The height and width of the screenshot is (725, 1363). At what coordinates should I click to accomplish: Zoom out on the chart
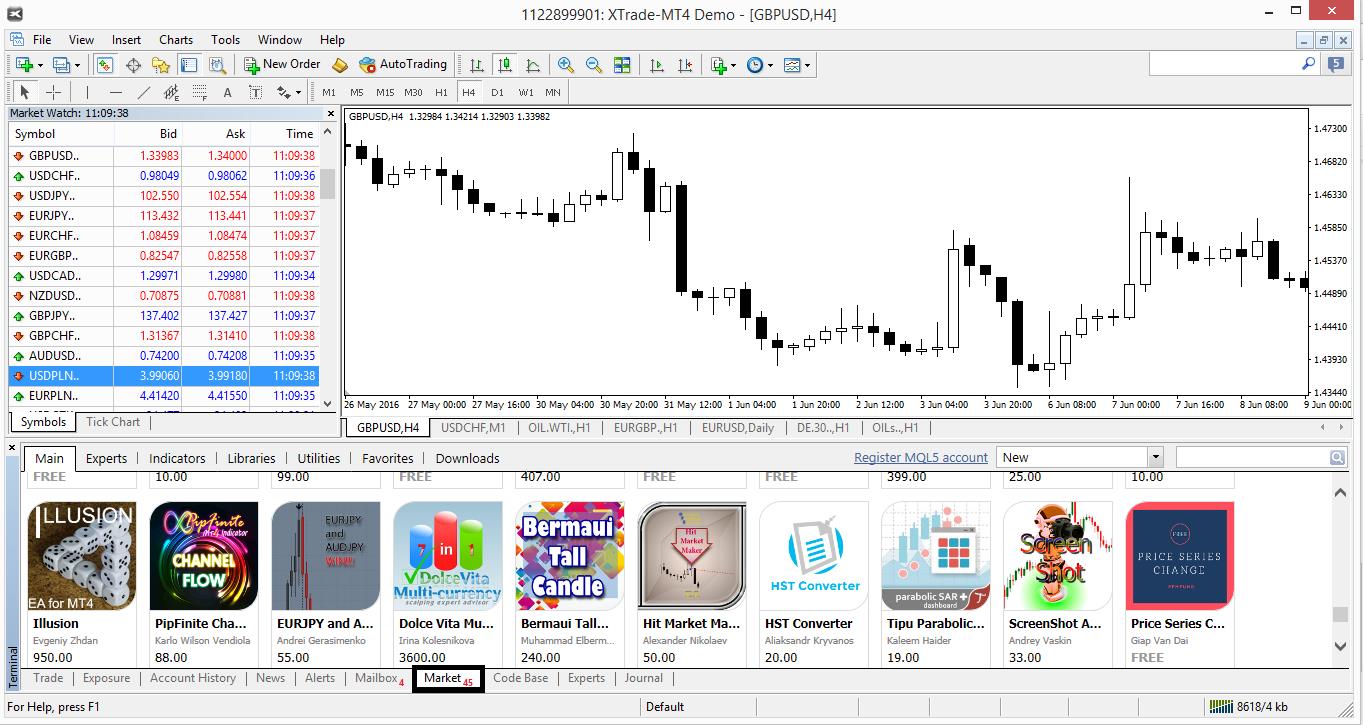pyautogui.click(x=594, y=65)
